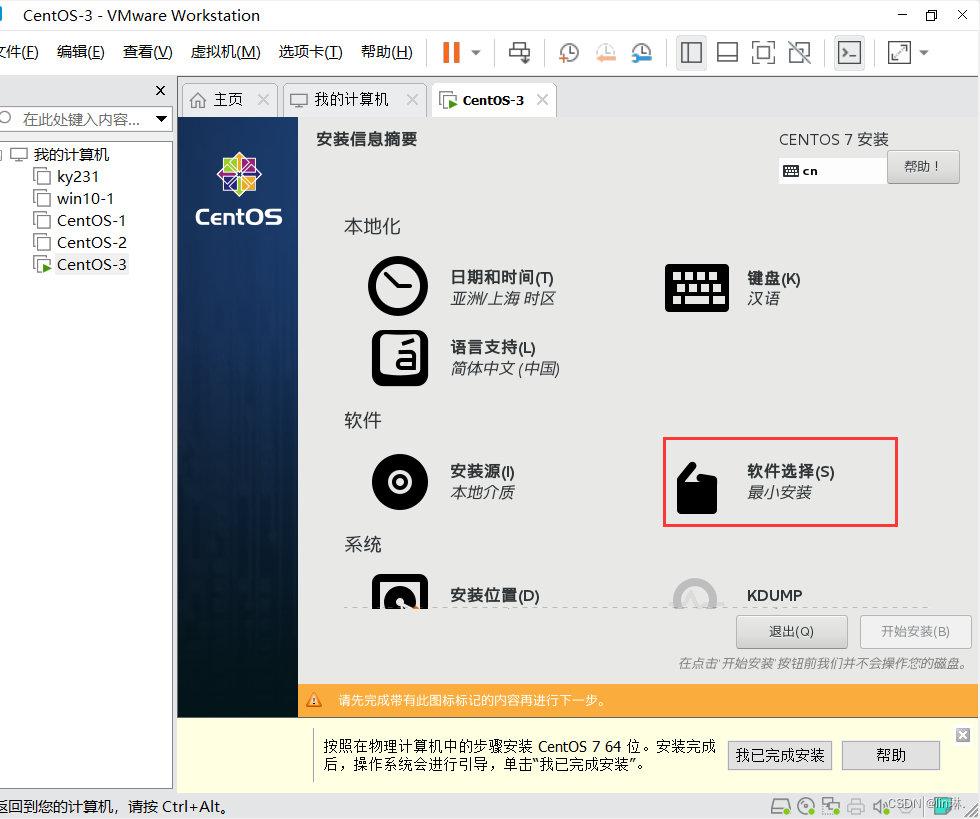Expand the library search dropdown arrow
The height and width of the screenshot is (819, 980).
161,119
